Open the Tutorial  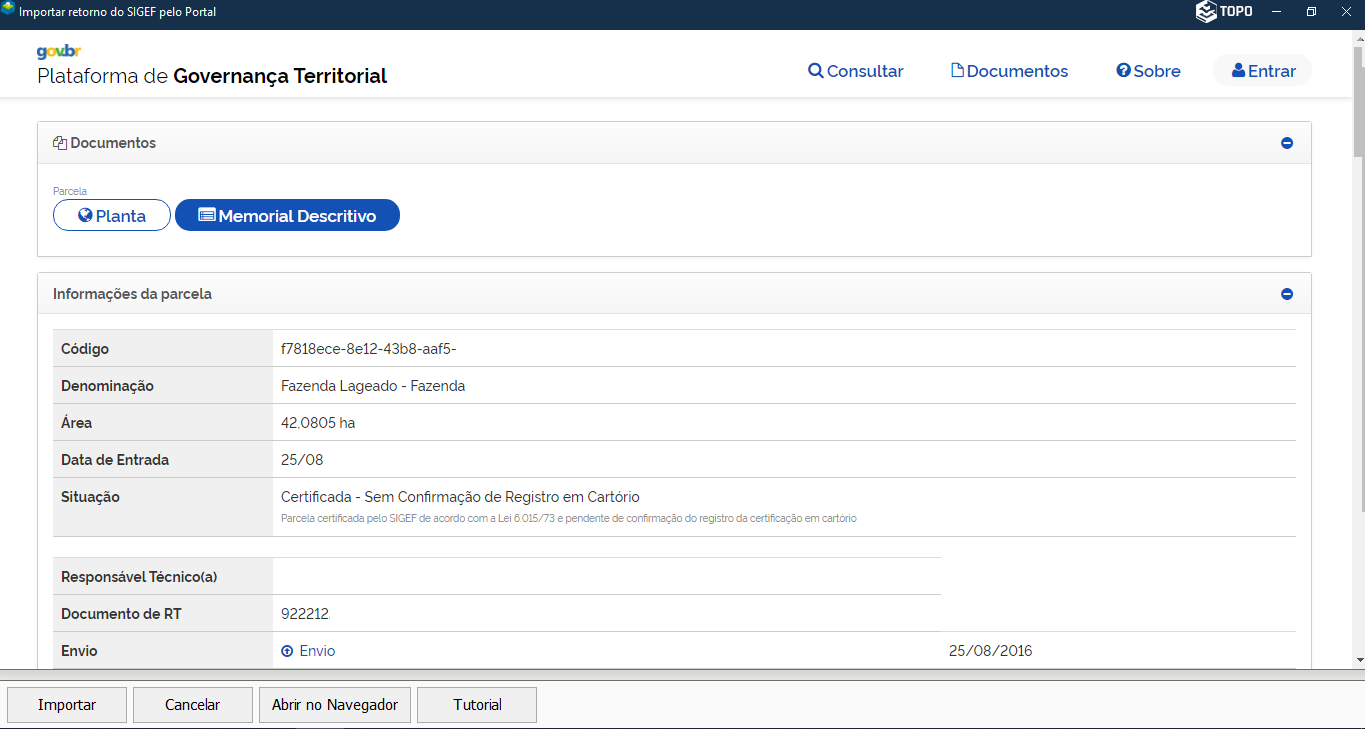coord(477,705)
